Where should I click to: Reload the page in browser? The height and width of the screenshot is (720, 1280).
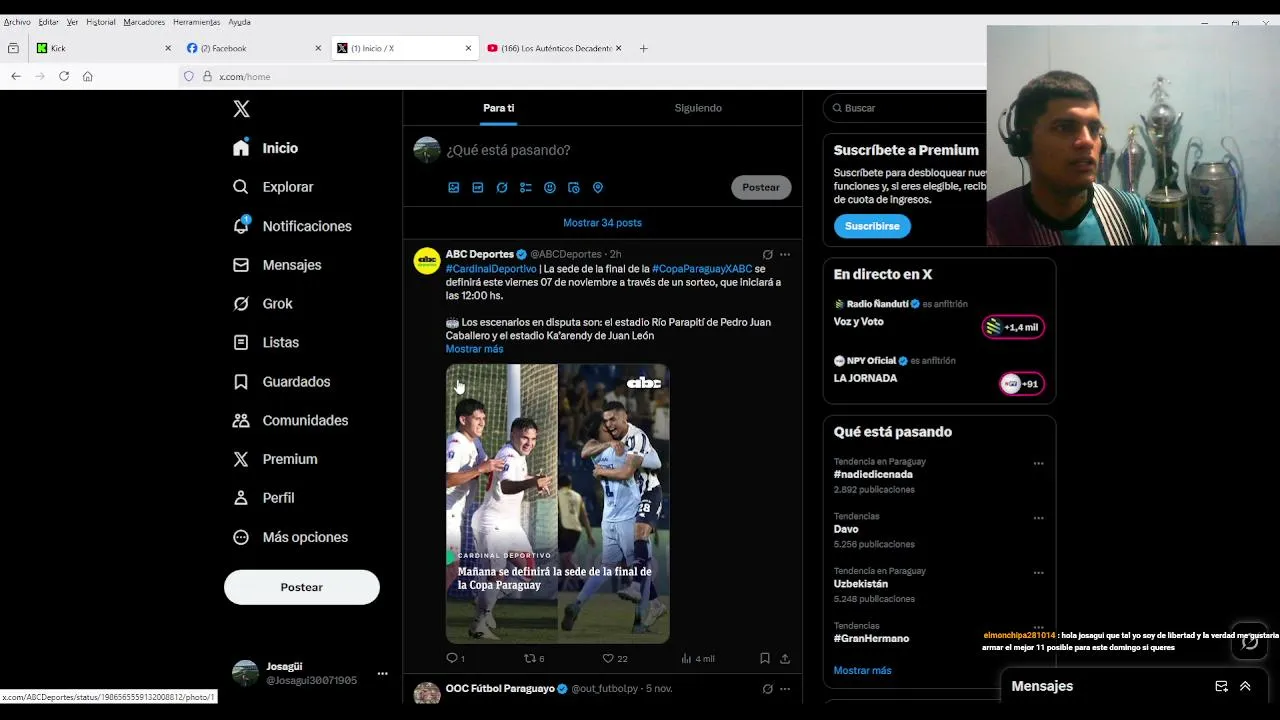point(64,76)
